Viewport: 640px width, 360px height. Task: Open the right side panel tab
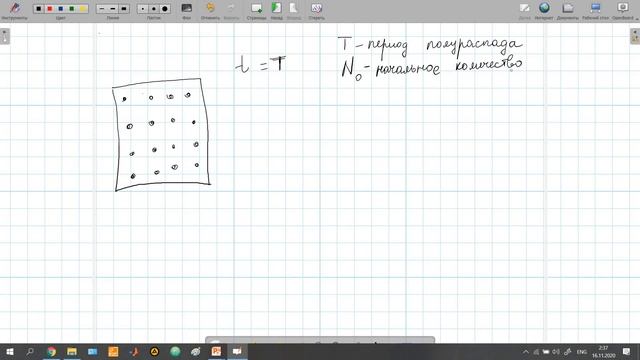click(635, 36)
